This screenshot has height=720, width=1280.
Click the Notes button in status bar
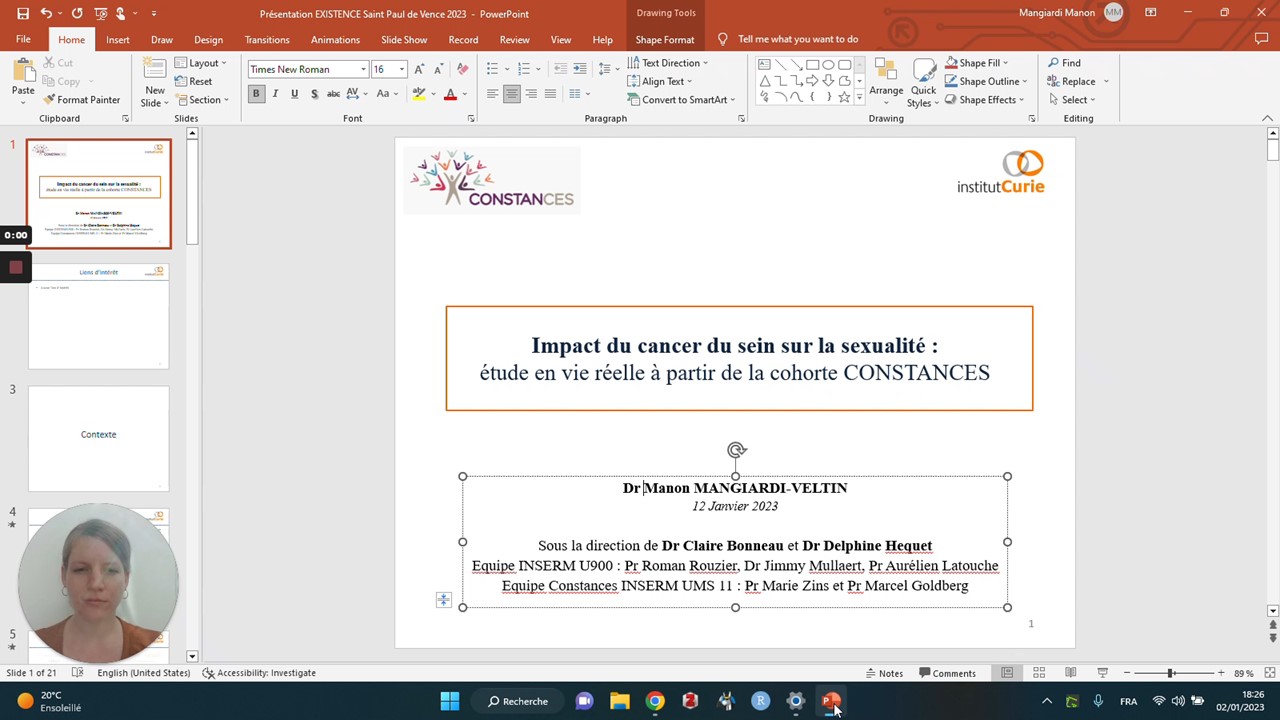pyautogui.click(x=885, y=673)
